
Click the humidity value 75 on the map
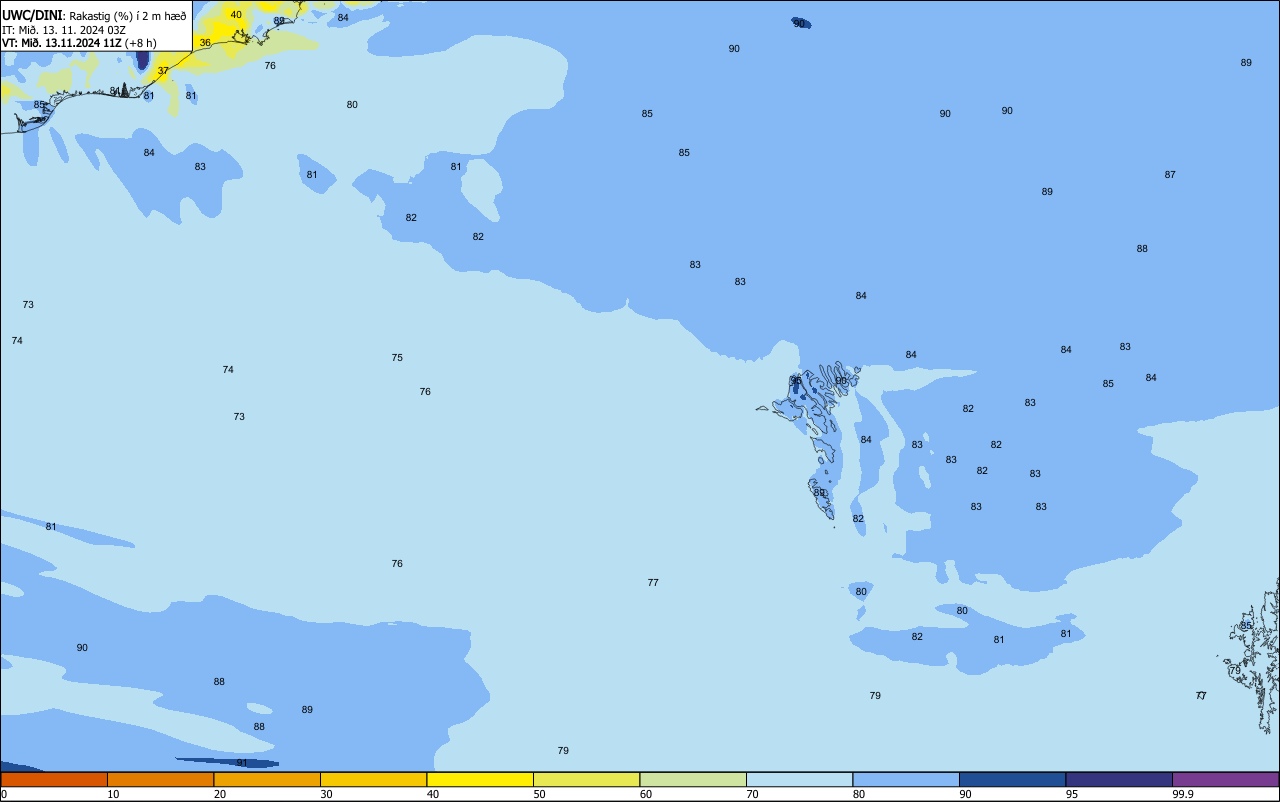[x=397, y=358]
